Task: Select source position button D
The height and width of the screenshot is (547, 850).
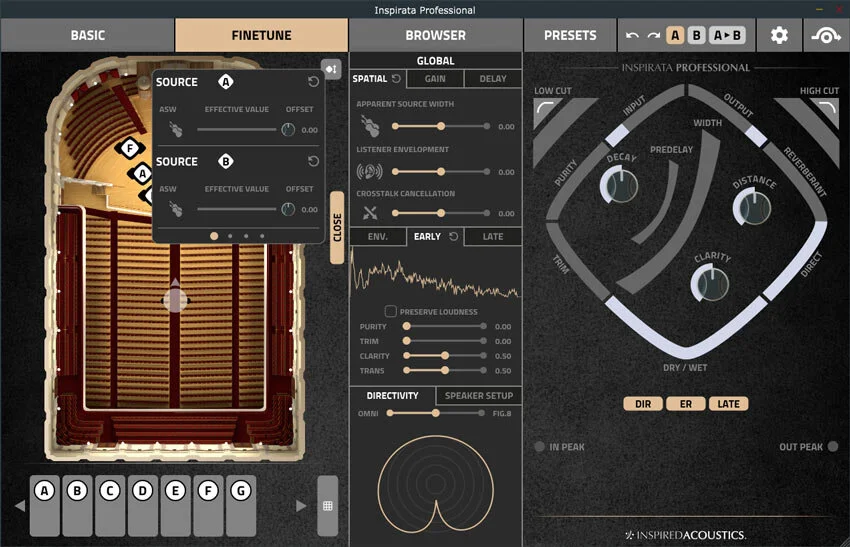Action: tap(143, 506)
